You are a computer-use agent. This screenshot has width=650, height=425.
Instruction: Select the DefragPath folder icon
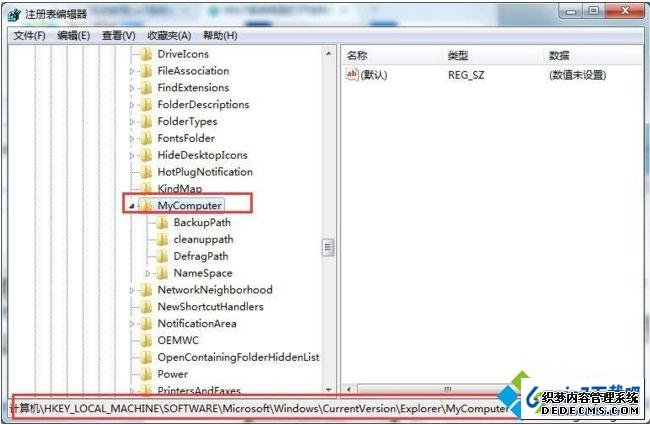tap(162, 257)
